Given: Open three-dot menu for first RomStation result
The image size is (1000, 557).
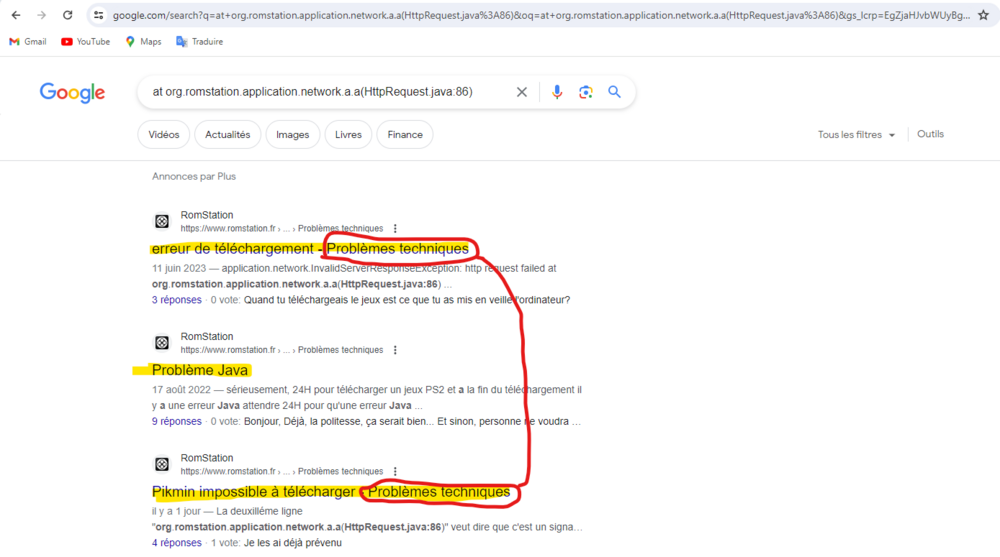Looking at the screenshot, I should tap(395, 228).
